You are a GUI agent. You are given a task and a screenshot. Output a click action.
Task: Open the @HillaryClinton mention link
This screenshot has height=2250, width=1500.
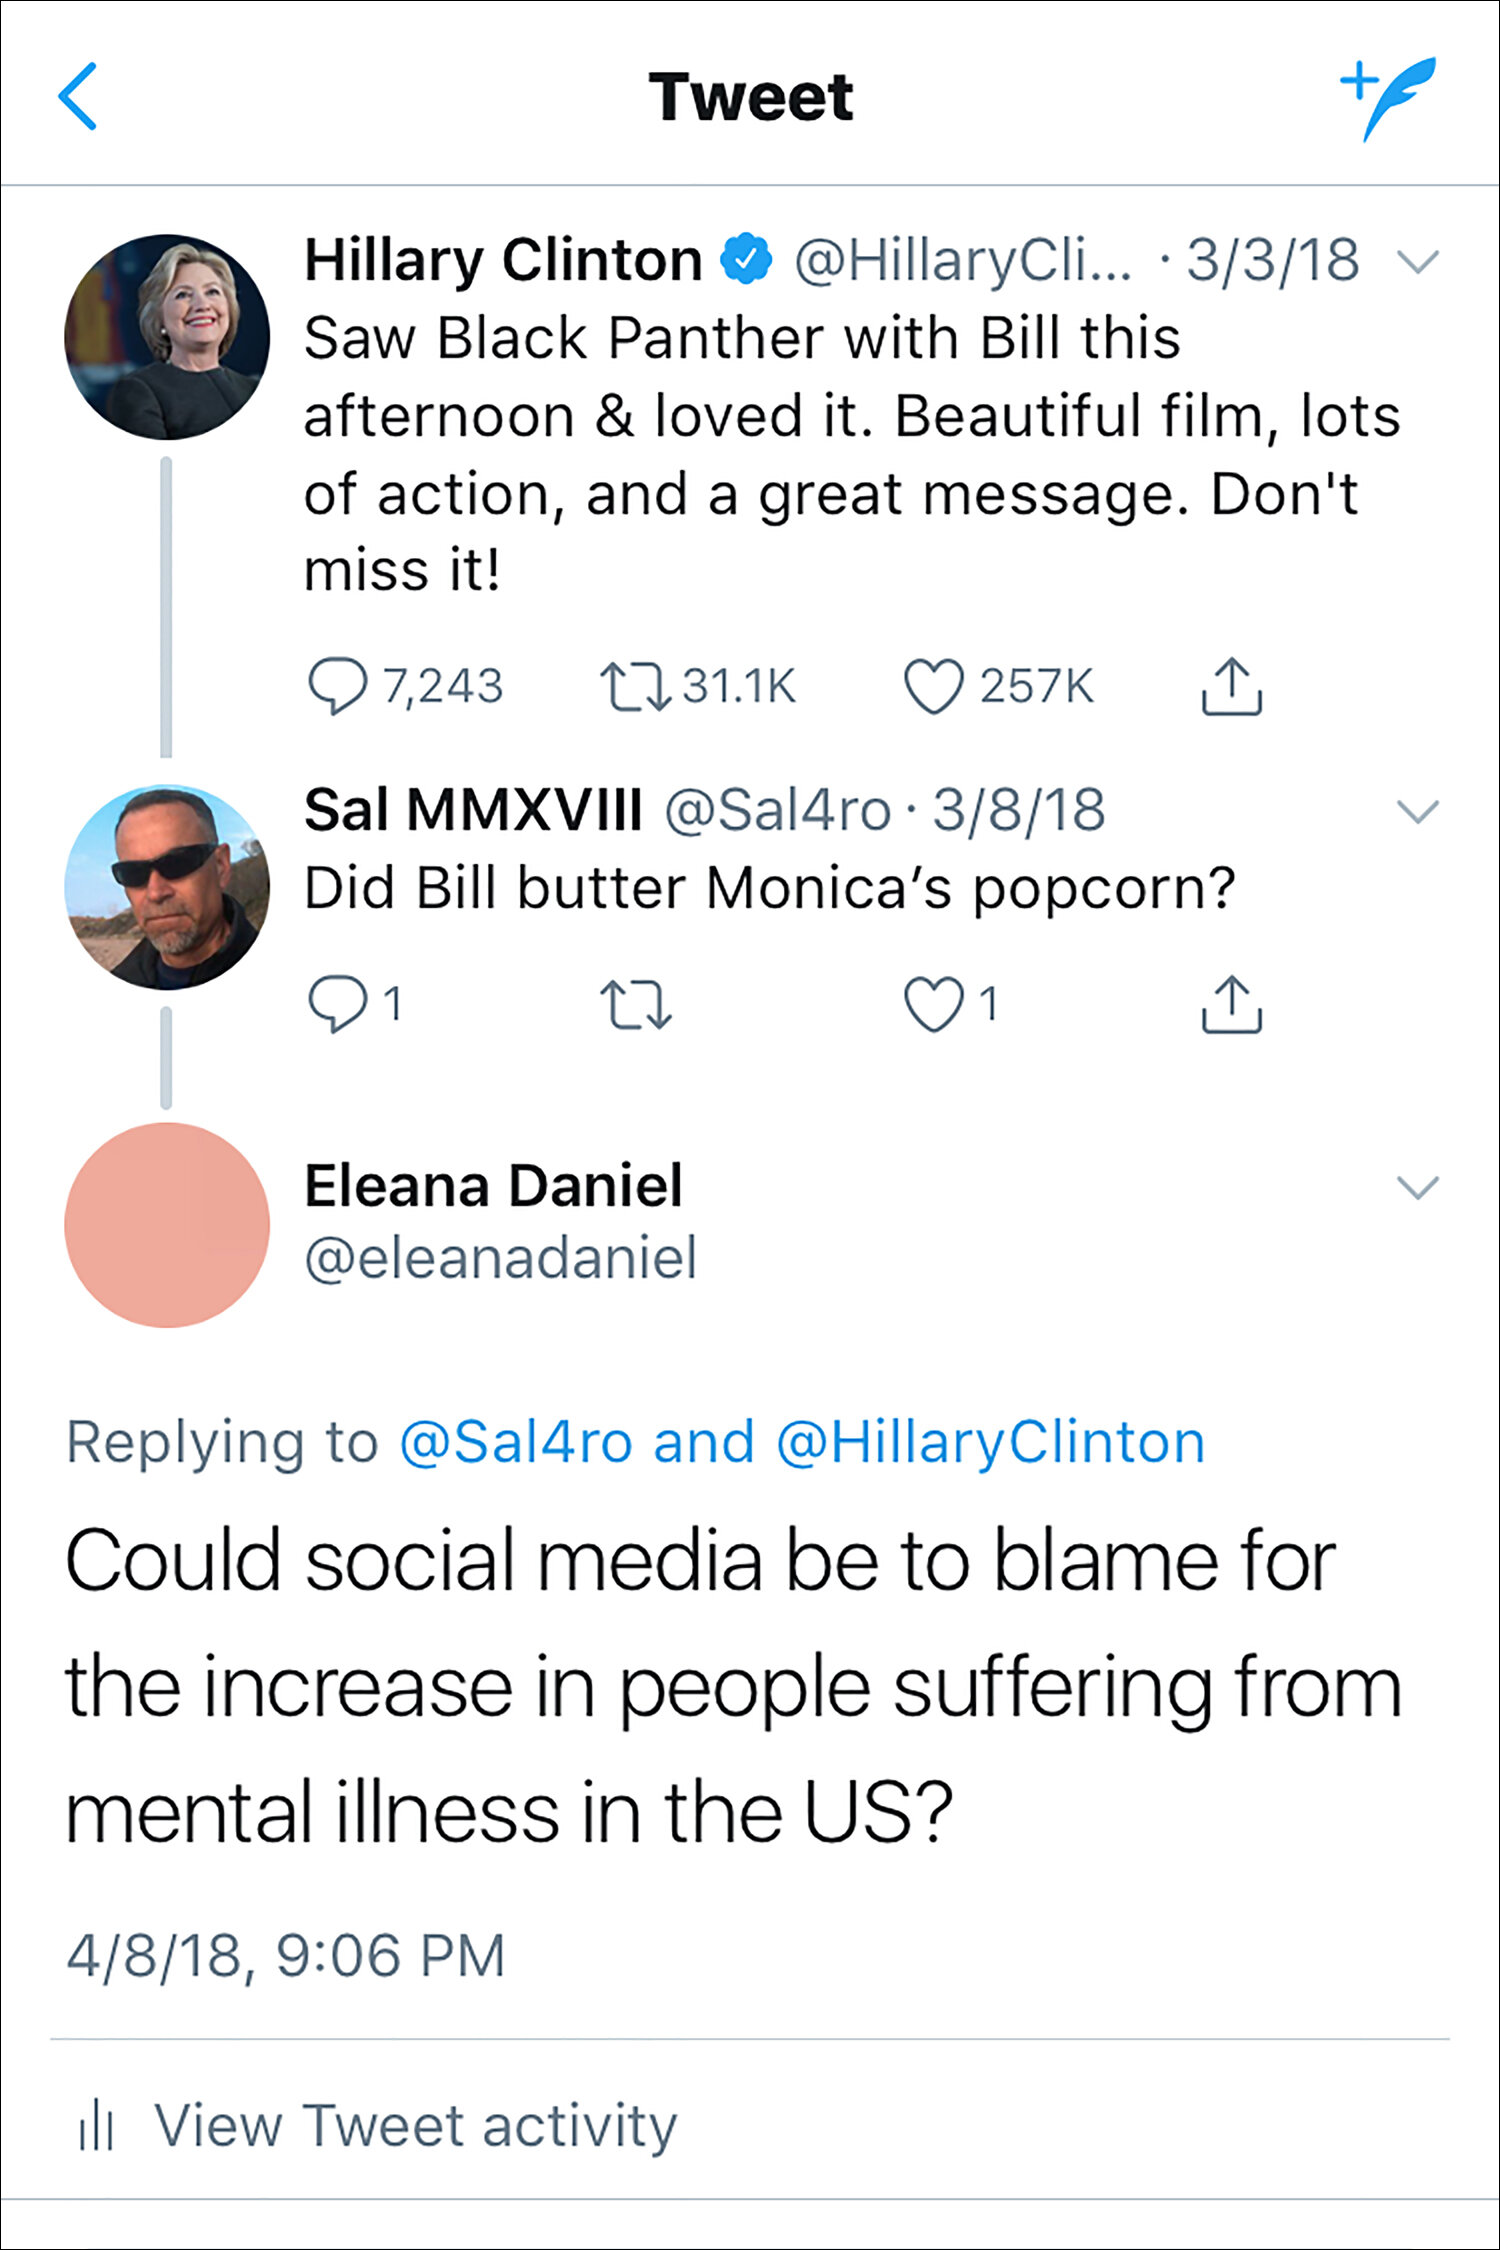[x=990, y=1442]
